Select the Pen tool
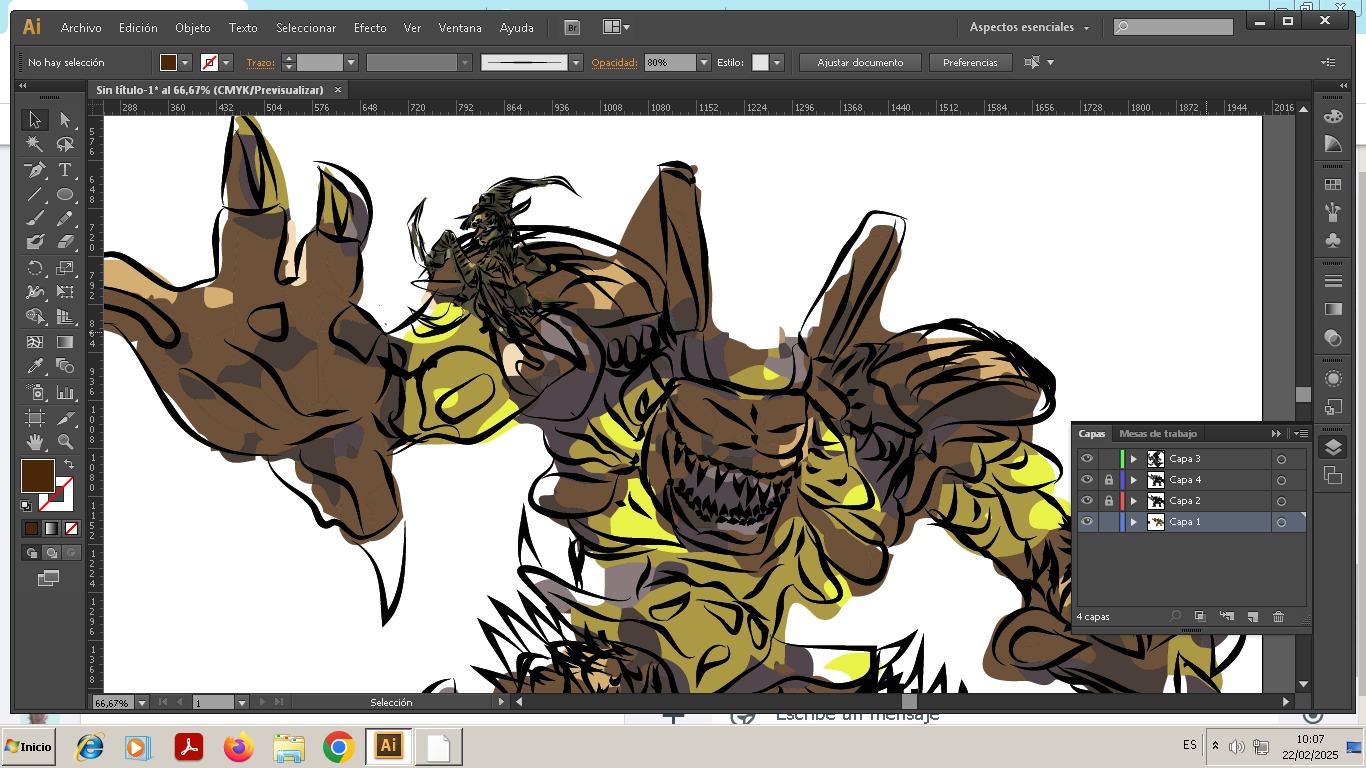This screenshot has height=768, width=1366. 34,170
